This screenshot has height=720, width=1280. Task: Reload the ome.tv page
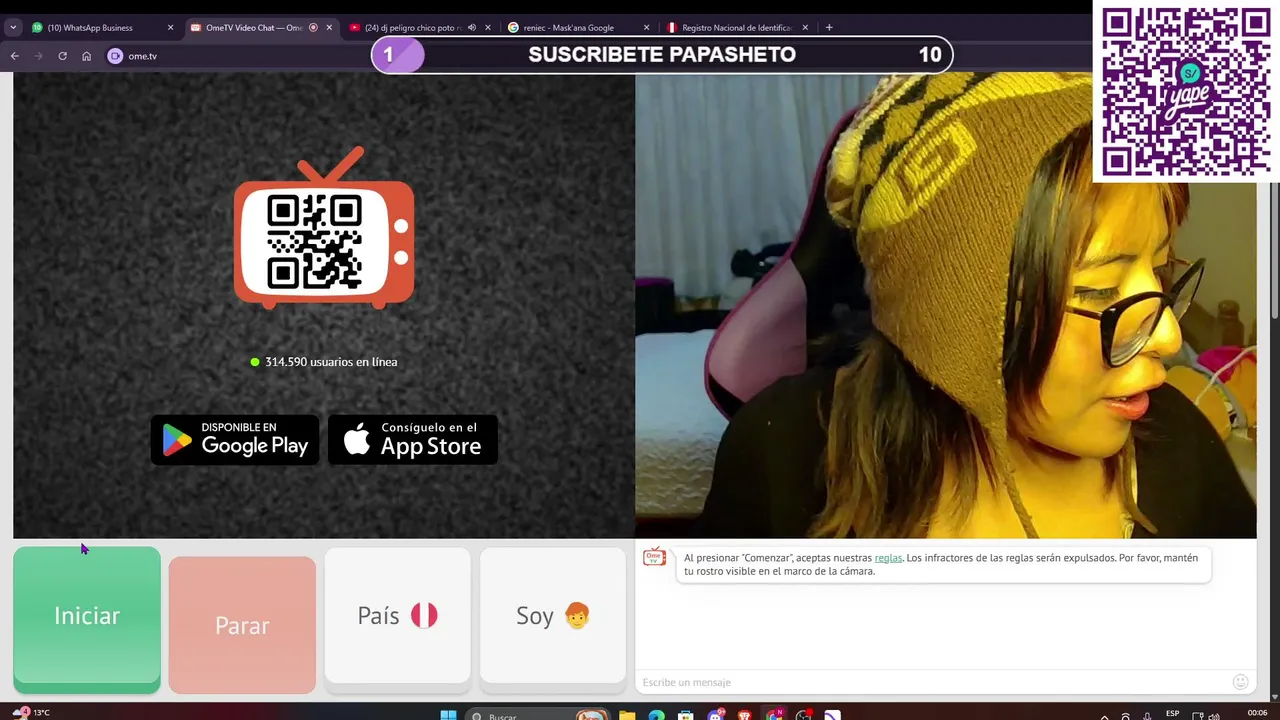click(62, 56)
